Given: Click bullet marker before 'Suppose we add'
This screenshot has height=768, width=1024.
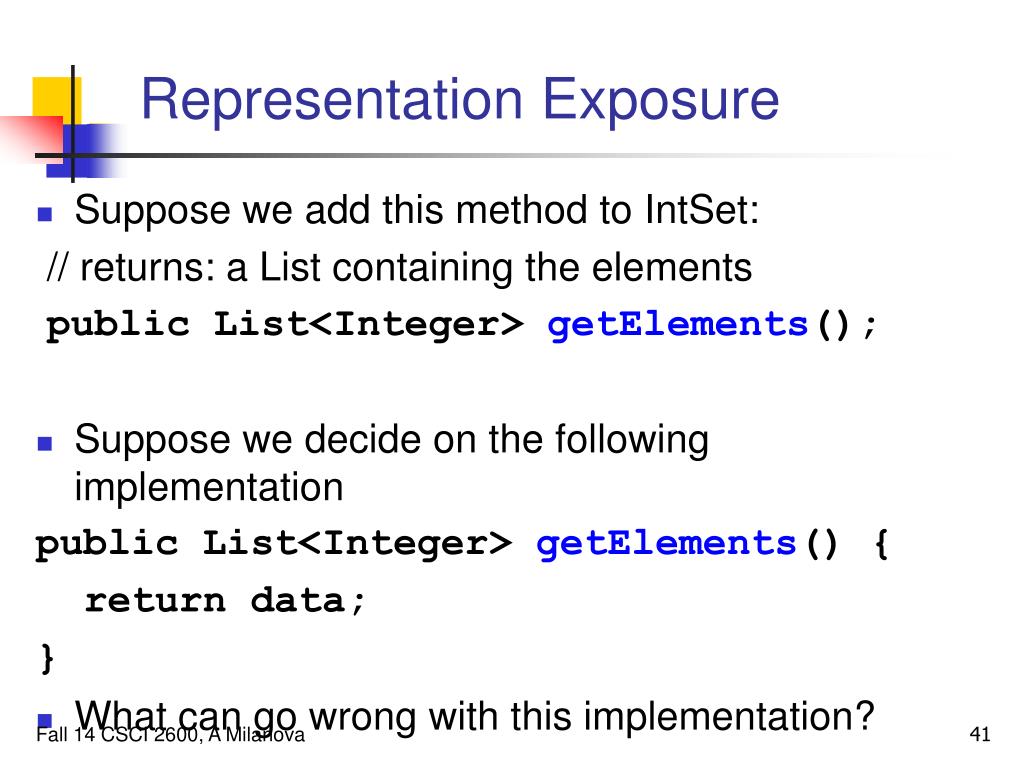Looking at the screenshot, I should click(44, 214).
